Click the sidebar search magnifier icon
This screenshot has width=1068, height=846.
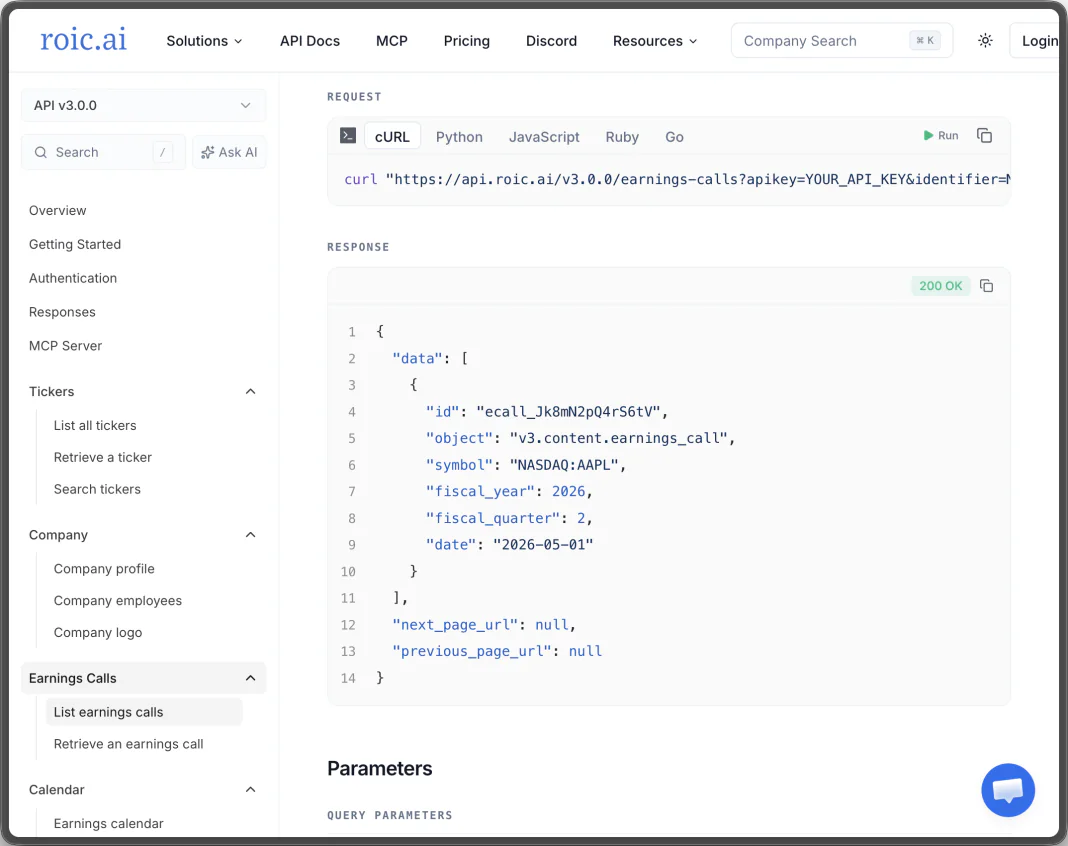pos(41,152)
